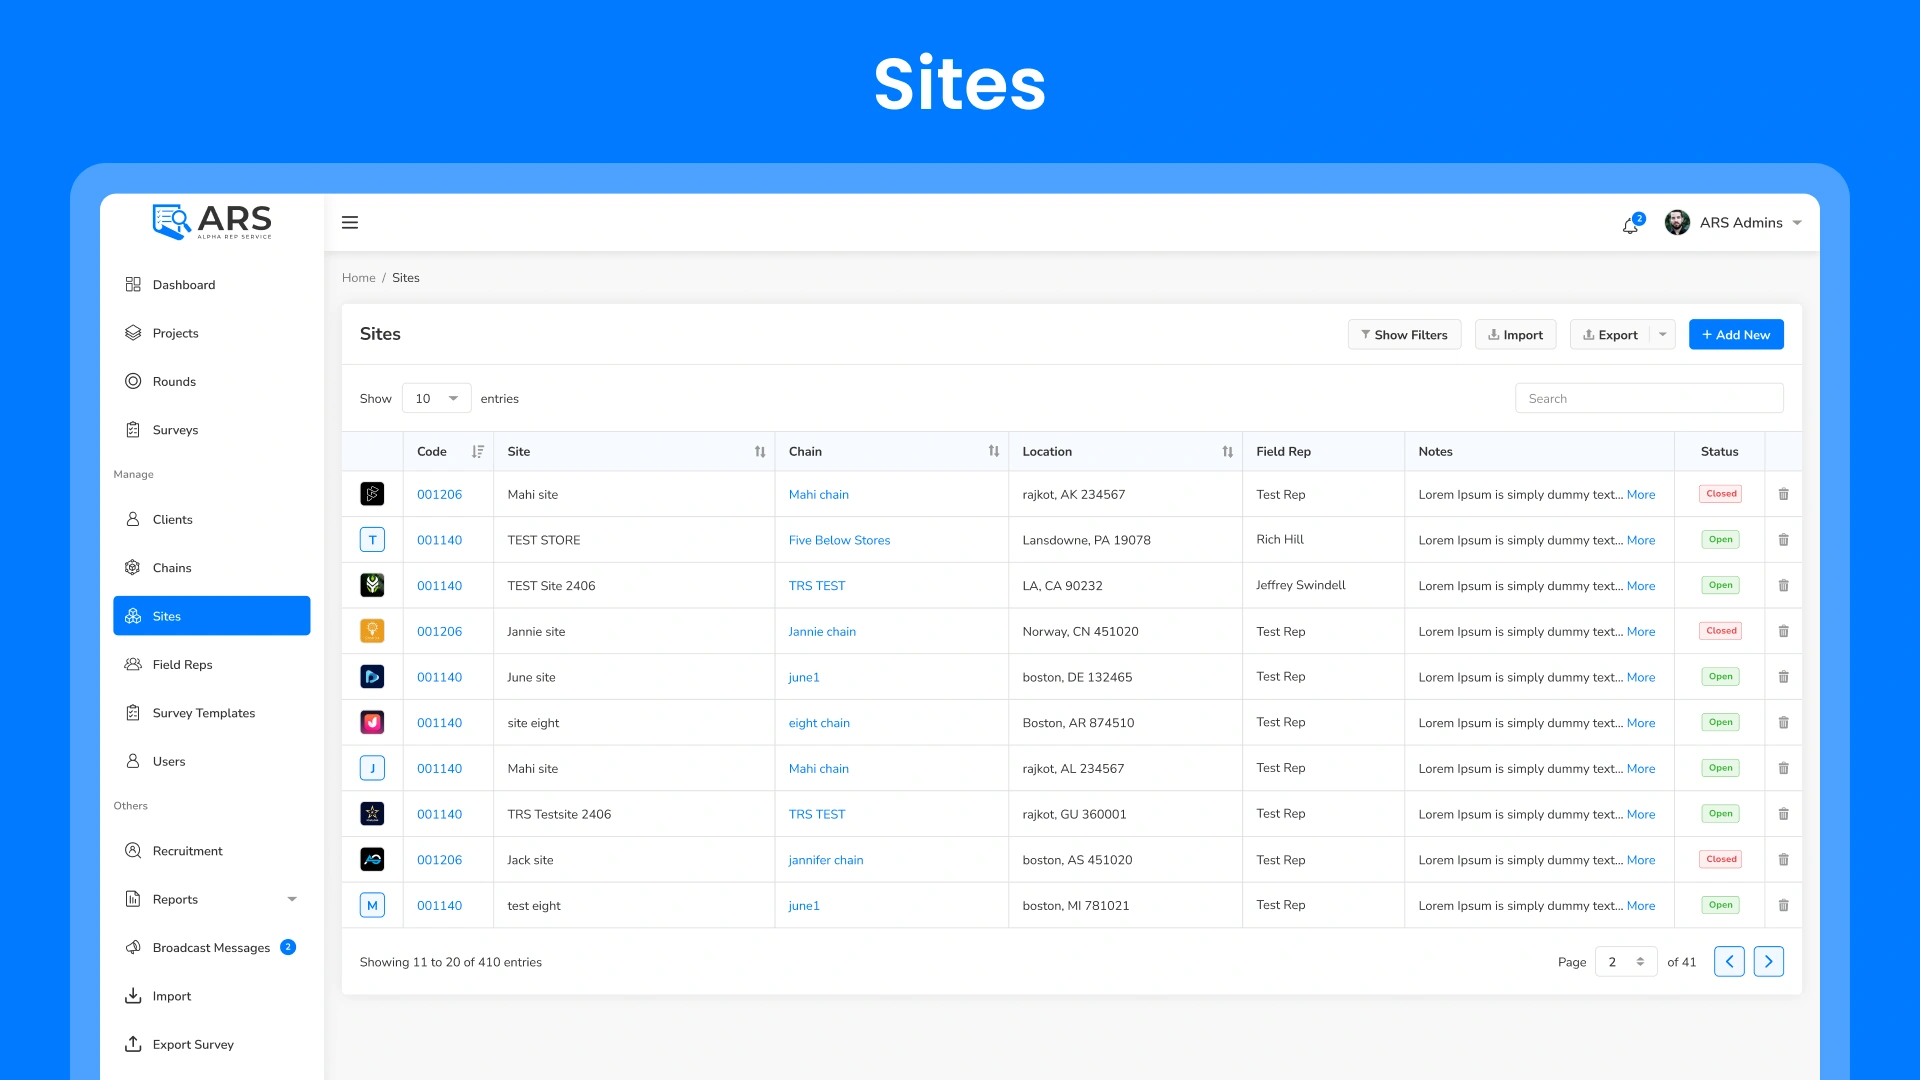Open Clients in the sidebar
Viewport: 1920px width, 1080px height.
(x=212, y=520)
